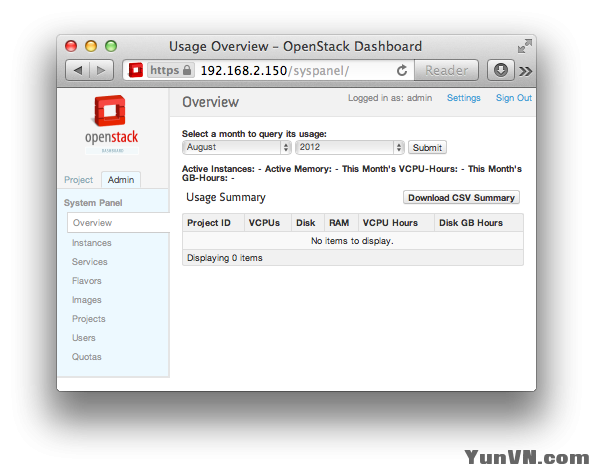Click the 'System Panel' sidebar heading
The height and width of the screenshot is (470, 593).
(x=93, y=203)
